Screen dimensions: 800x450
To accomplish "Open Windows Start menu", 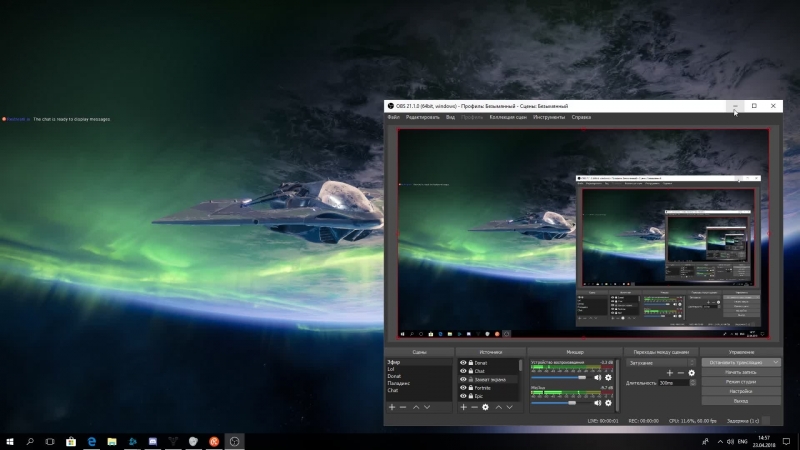I will coord(10,441).
